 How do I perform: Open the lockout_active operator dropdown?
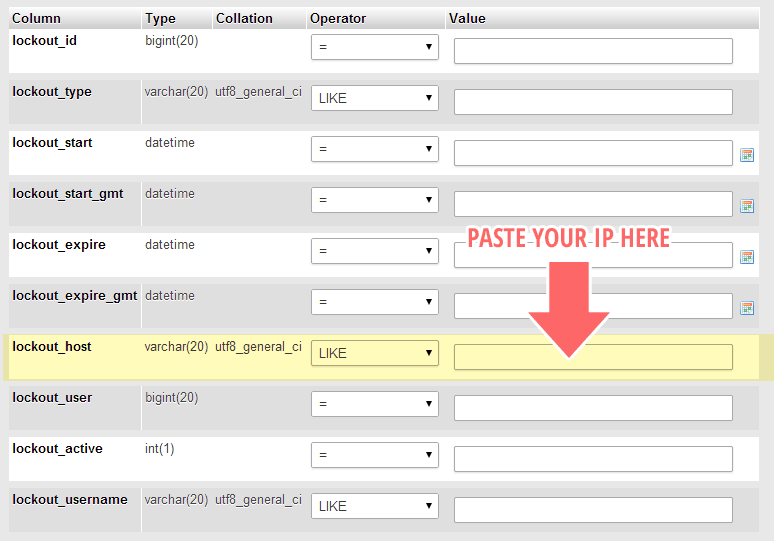coord(374,455)
